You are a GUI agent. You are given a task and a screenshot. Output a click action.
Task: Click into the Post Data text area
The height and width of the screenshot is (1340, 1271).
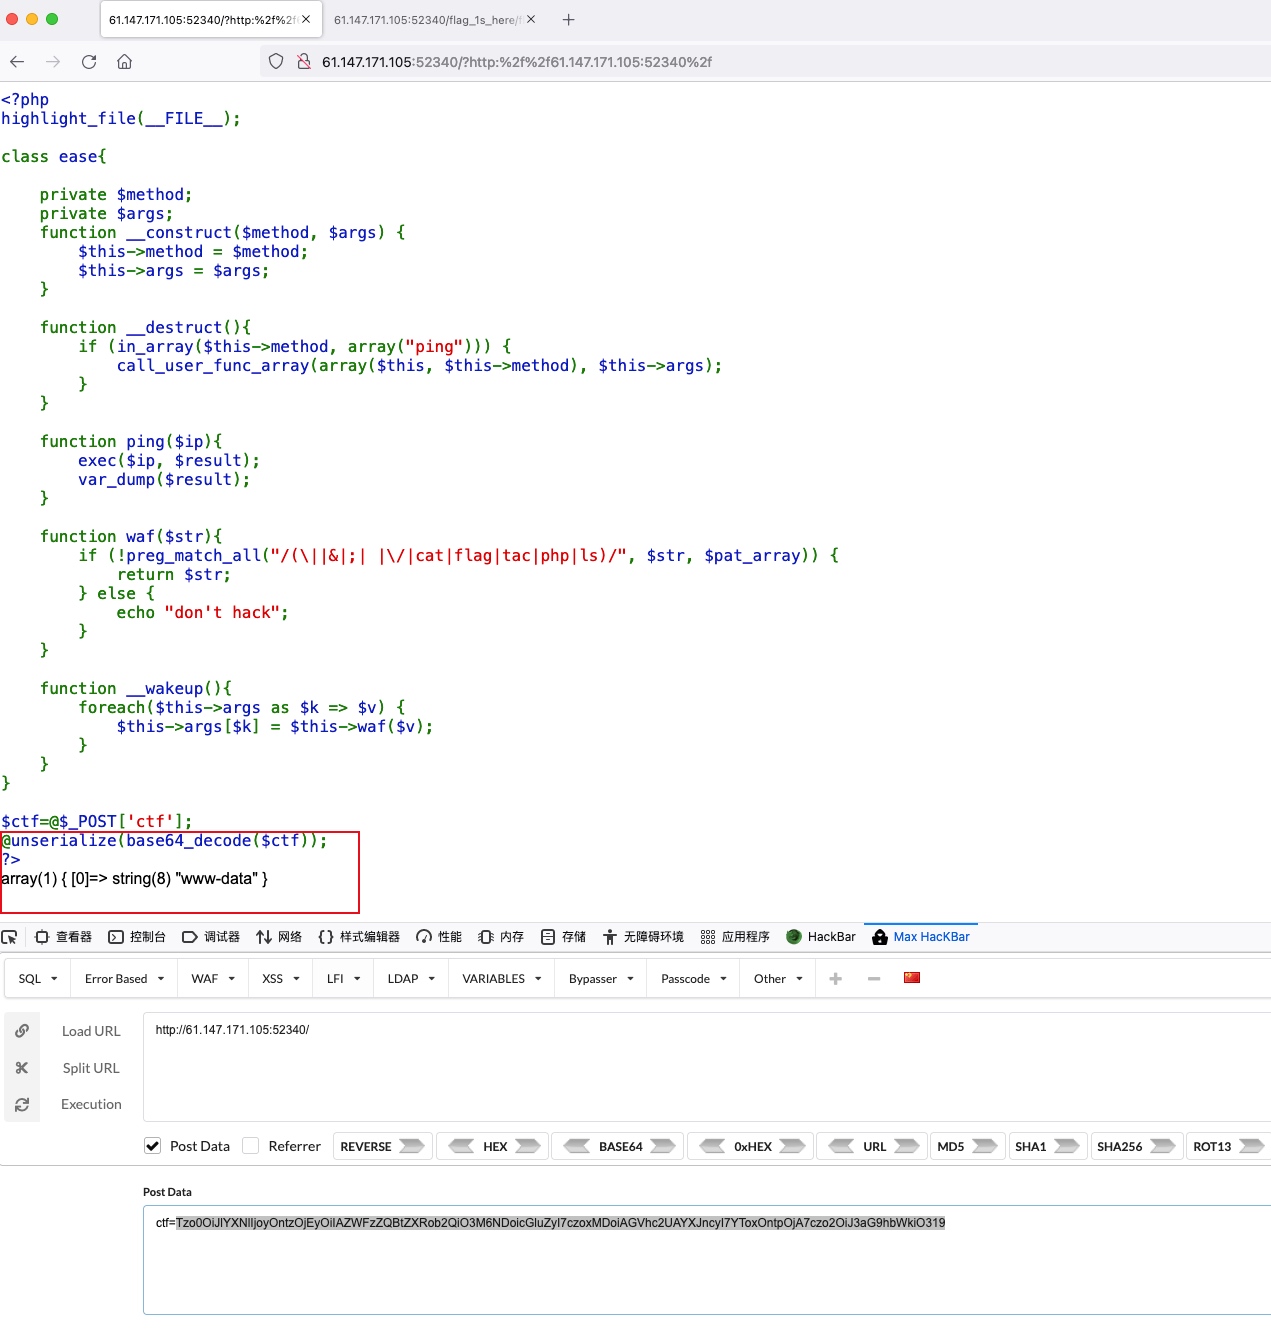(x=707, y=1260)
